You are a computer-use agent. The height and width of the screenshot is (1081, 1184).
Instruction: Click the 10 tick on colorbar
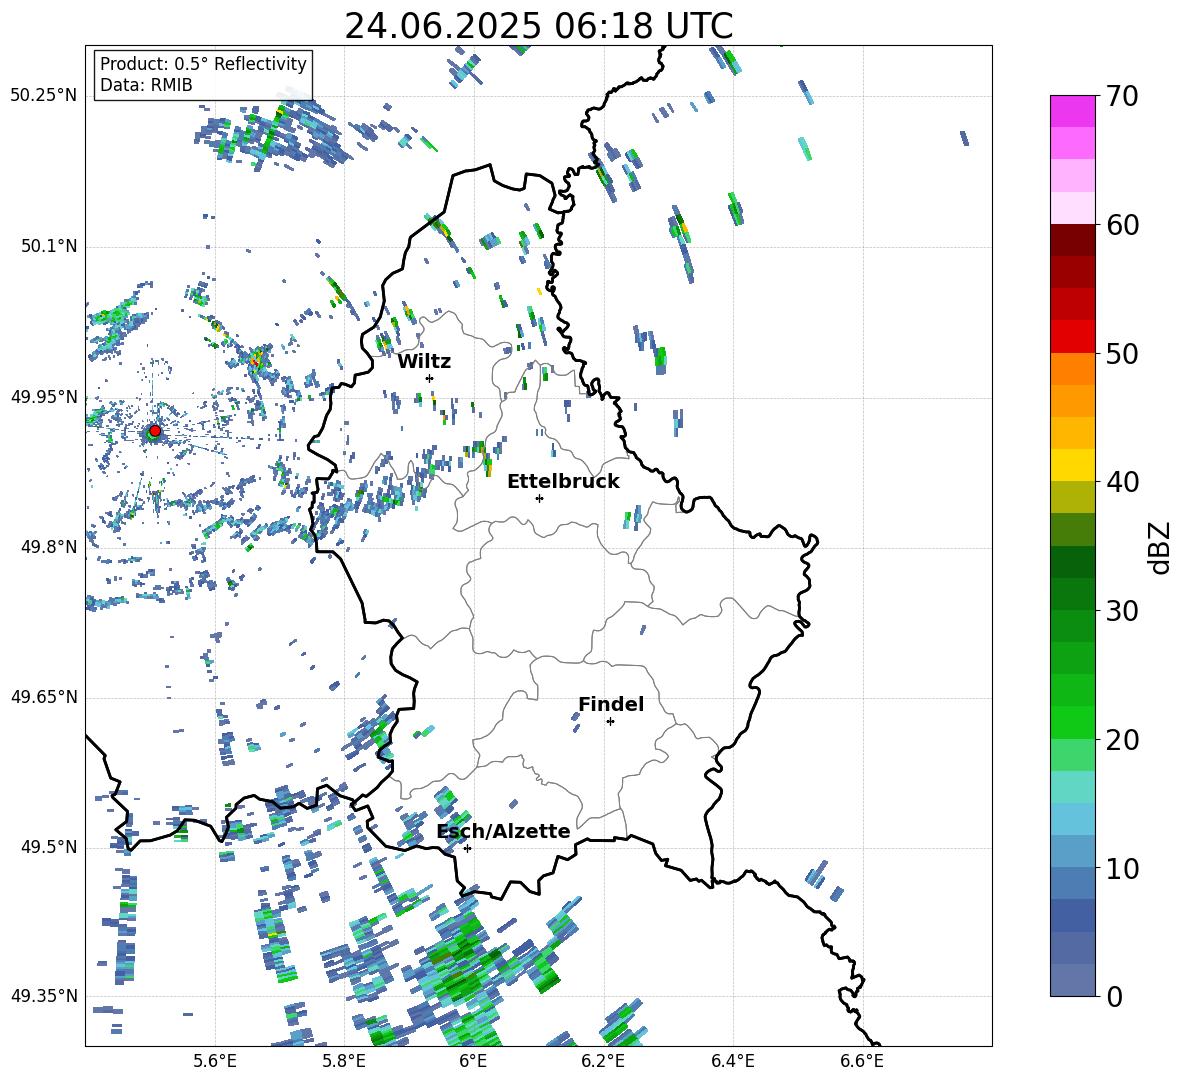(x=1122, y=868)
